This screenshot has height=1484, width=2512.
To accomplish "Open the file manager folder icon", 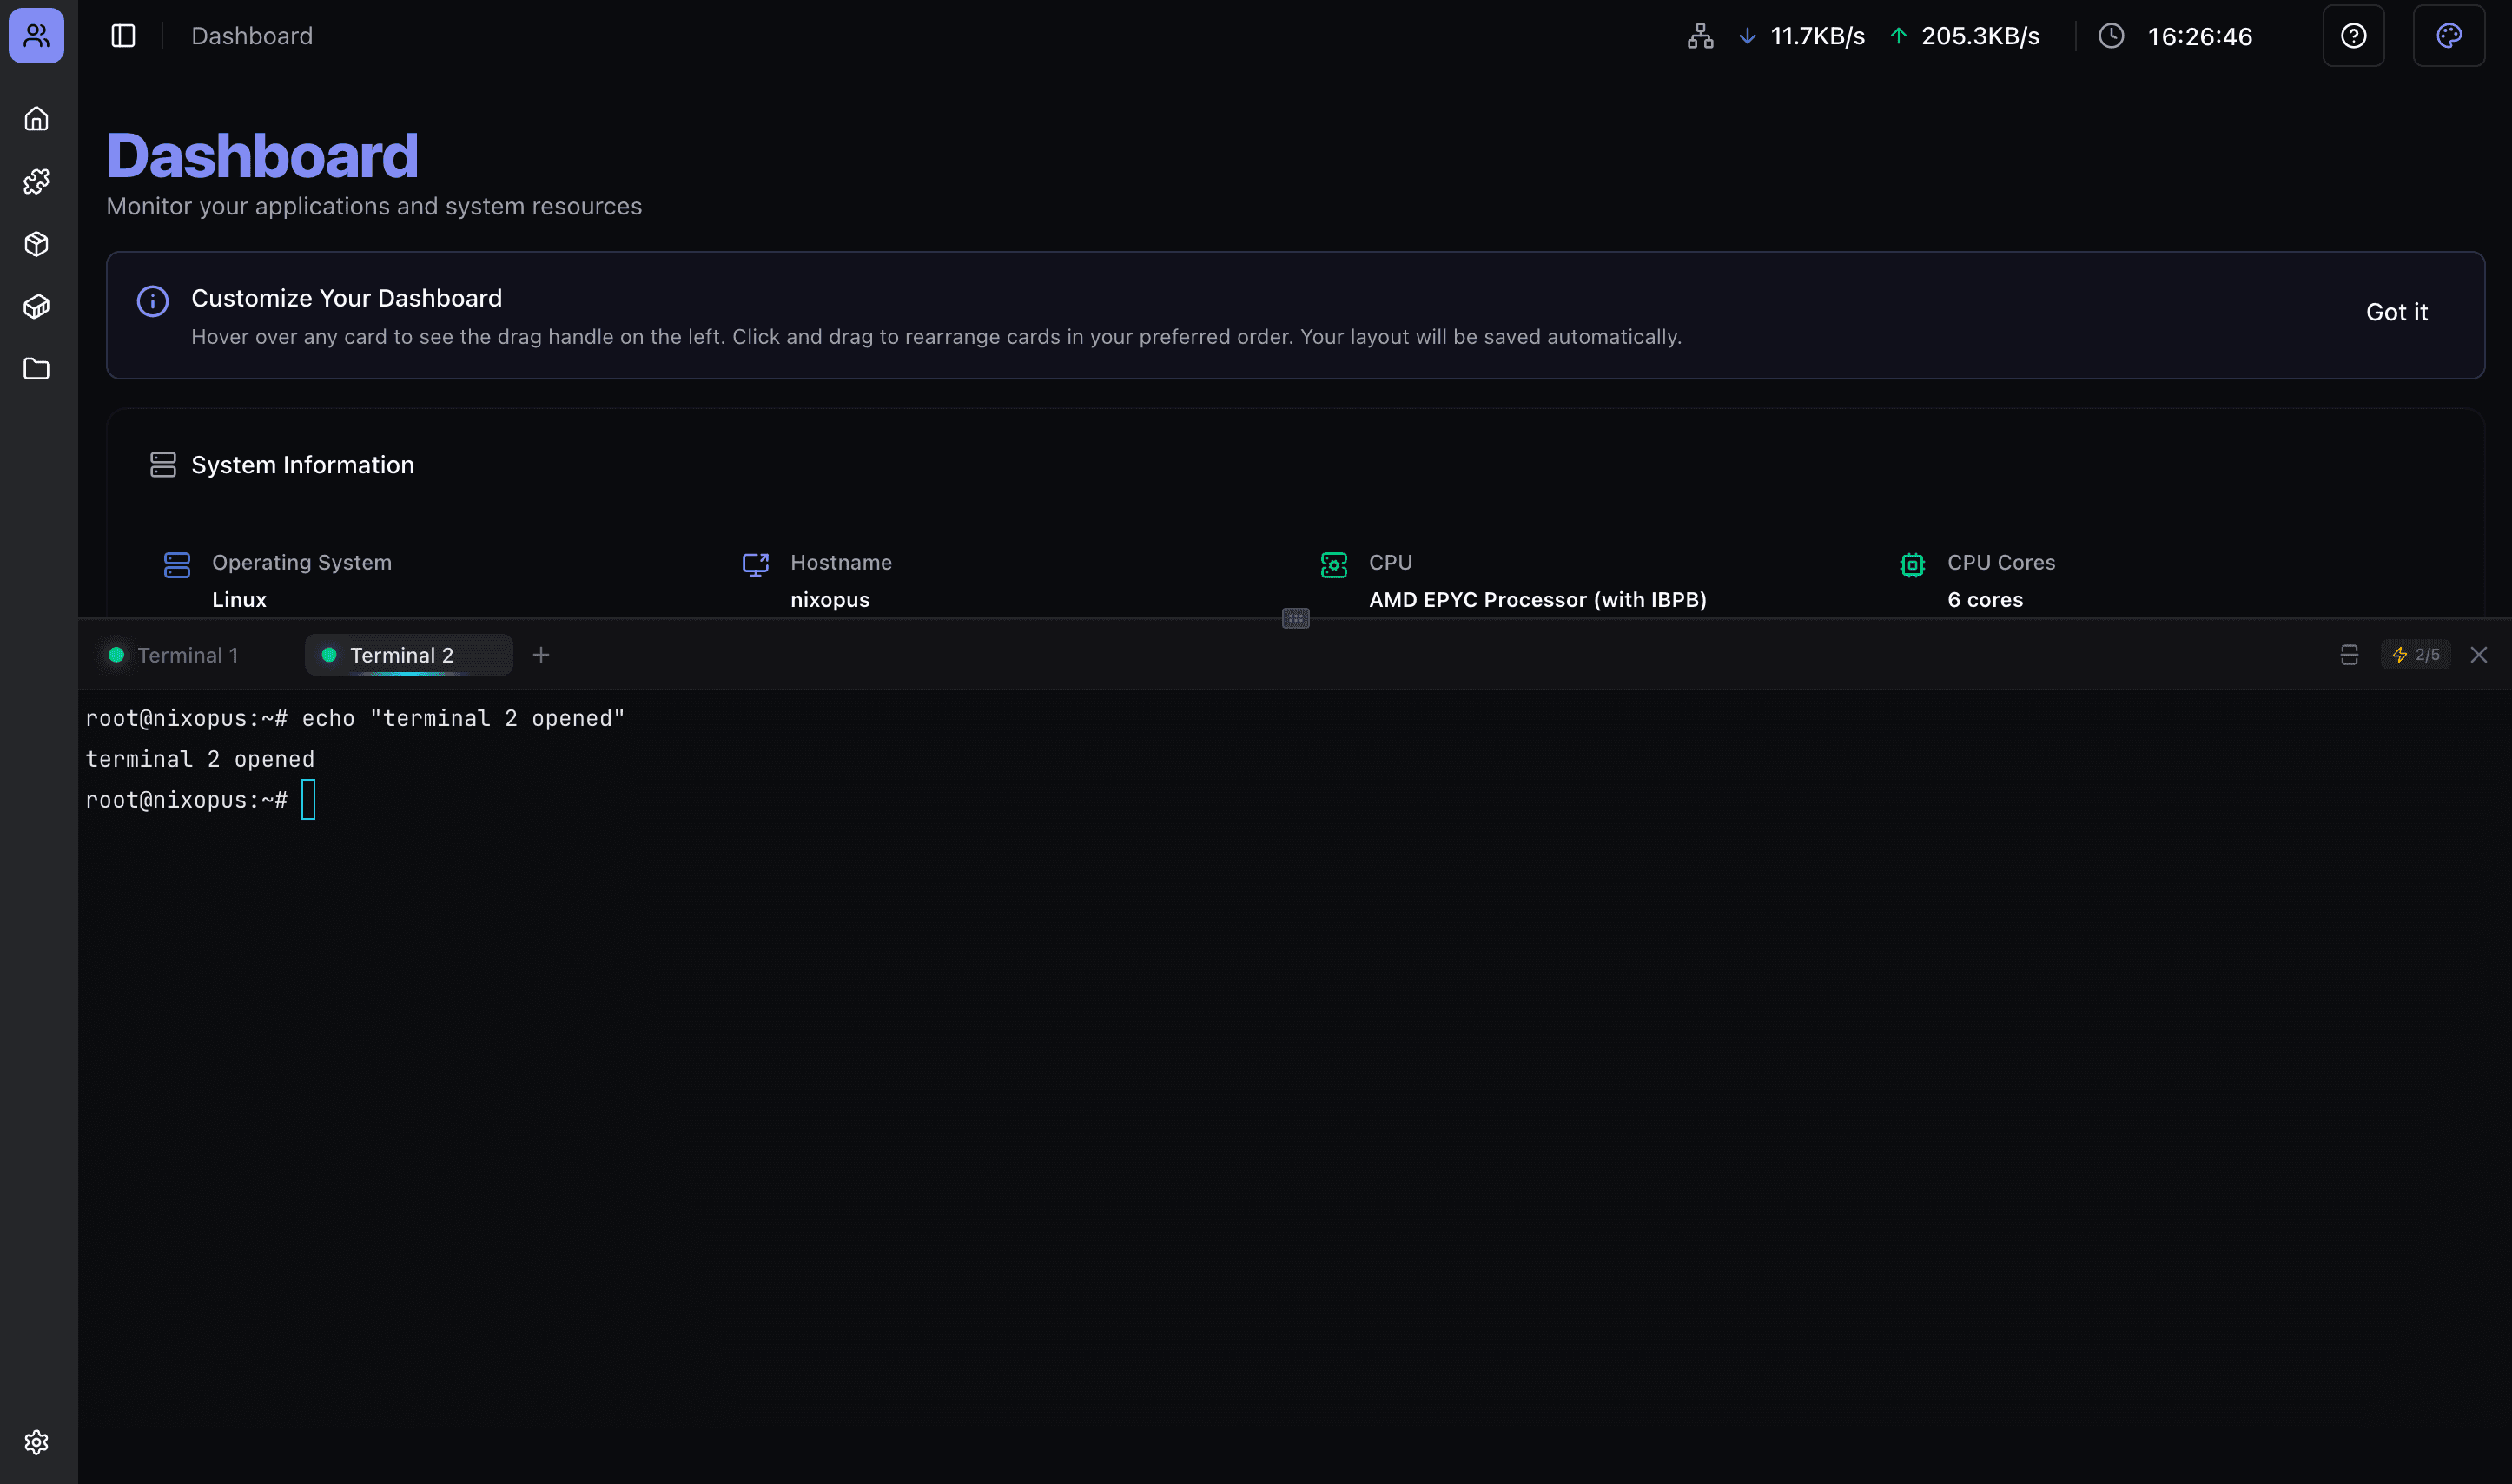I will click(37, 369).
